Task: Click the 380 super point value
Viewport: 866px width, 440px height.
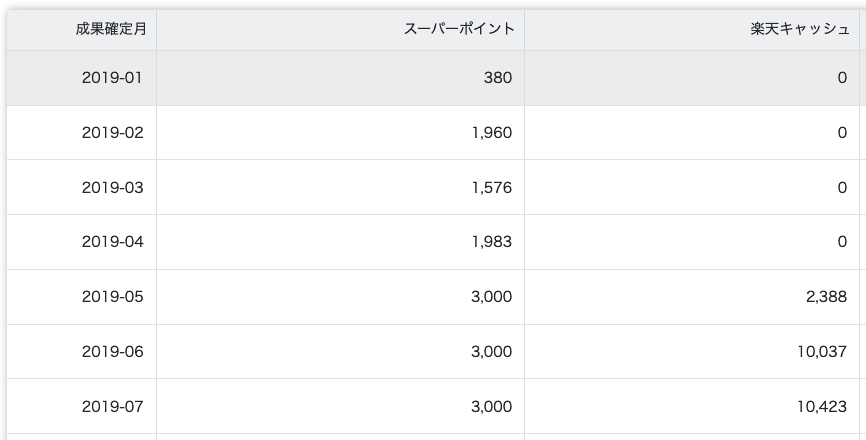Action: pyautogui.click(x=497, y=78)
